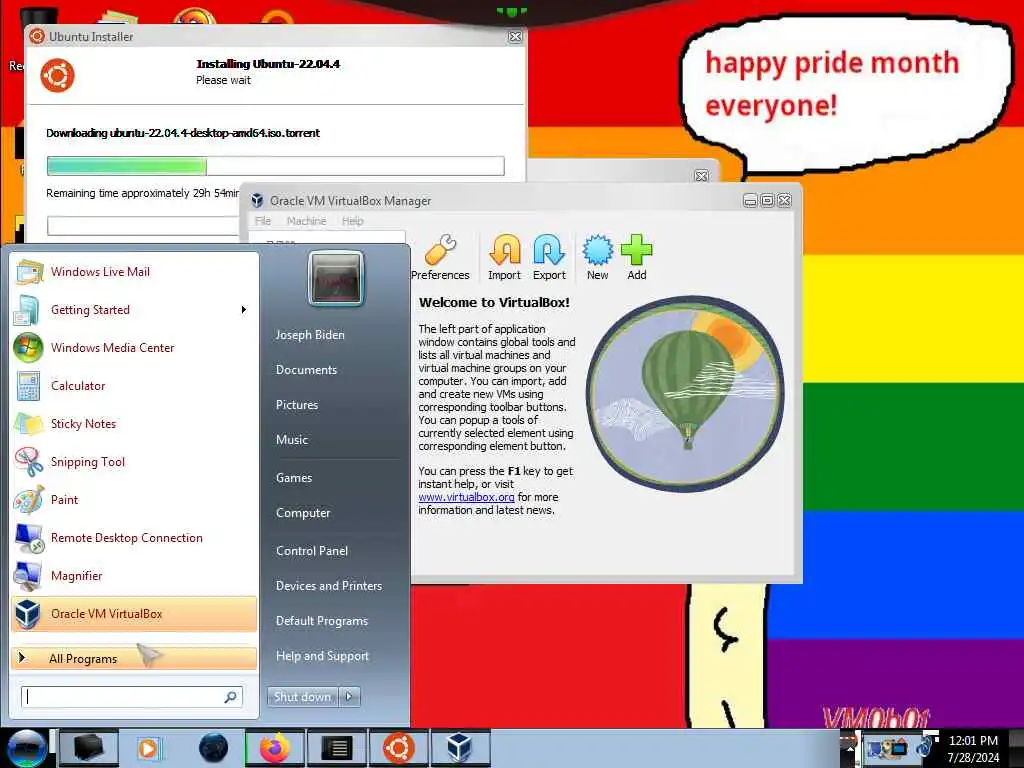
Task: Minimize the VirtualBox Manager window
Action: tap(750, 200)
